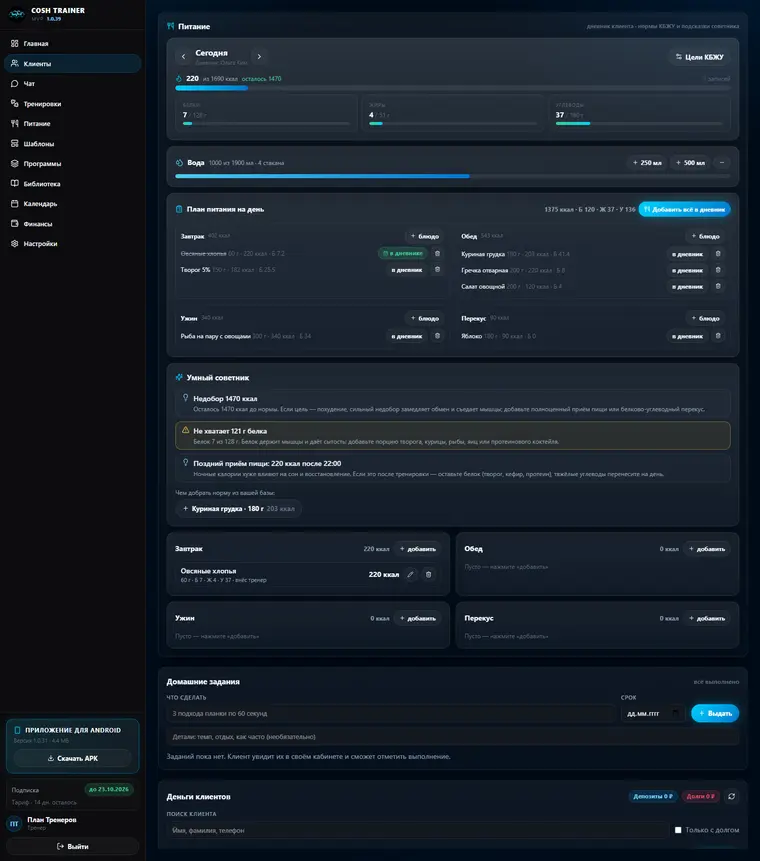Click the Cosh Trainer logo icon

pyautogui.click(x=17, y=14)
